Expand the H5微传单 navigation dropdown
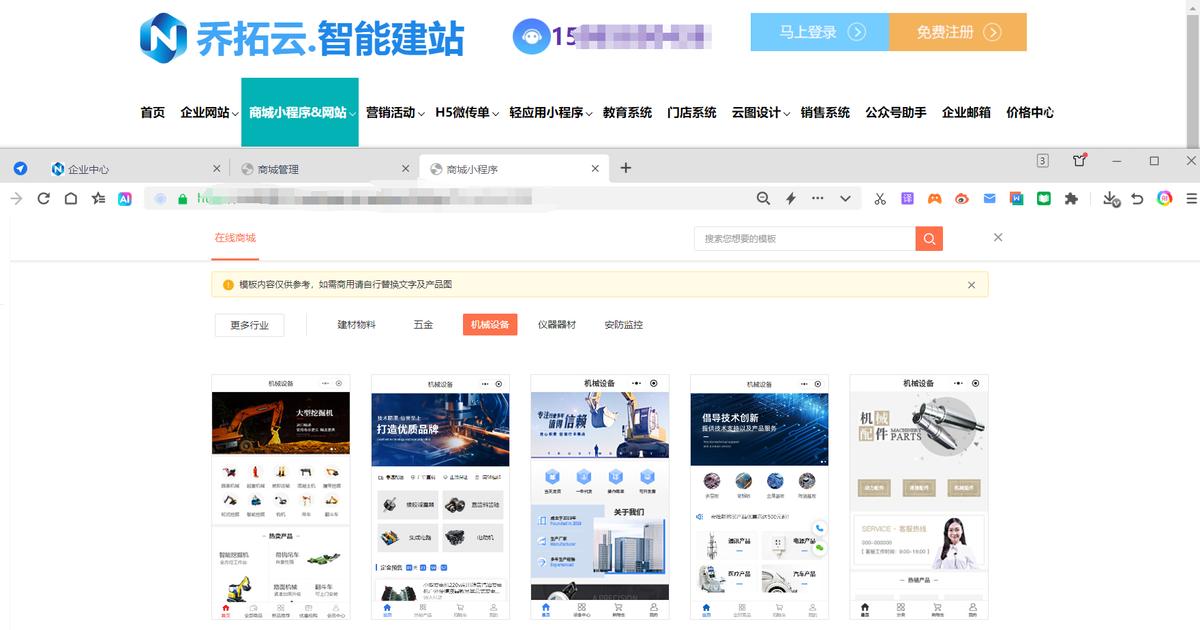 tap(467, 113)
